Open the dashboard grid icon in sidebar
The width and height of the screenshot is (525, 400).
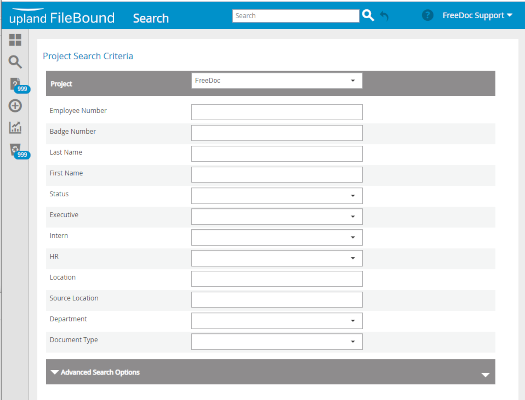(15, 40)
